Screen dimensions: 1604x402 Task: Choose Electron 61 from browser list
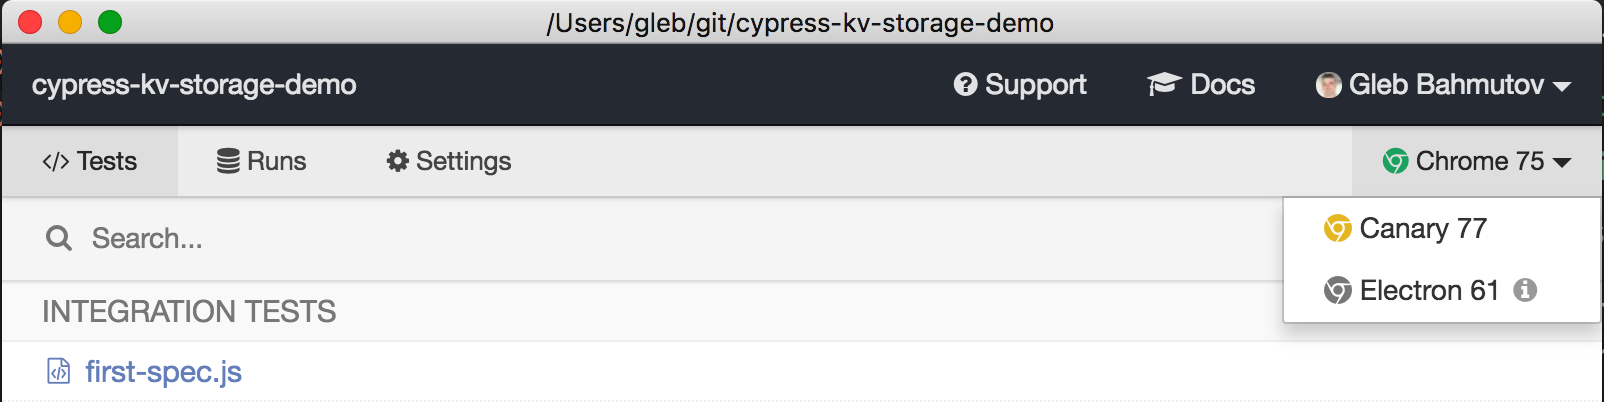click(1429, 291)
